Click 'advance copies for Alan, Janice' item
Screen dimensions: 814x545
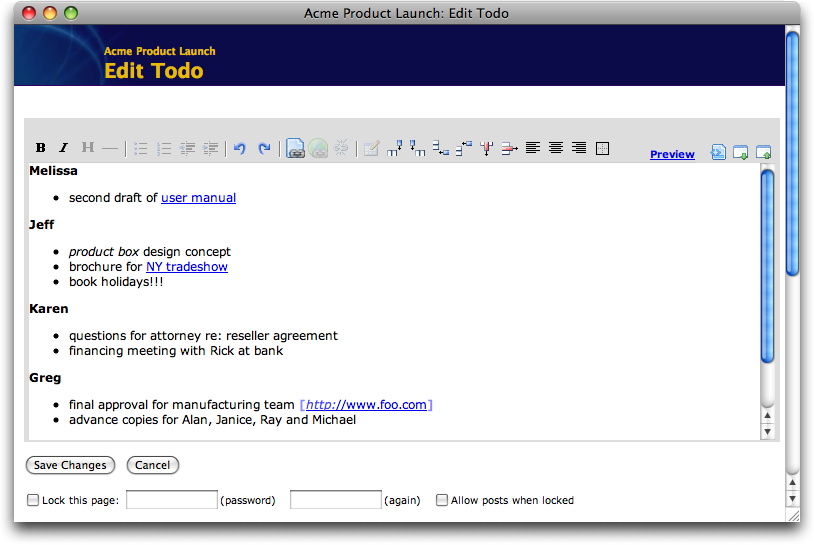pos(212,420)
